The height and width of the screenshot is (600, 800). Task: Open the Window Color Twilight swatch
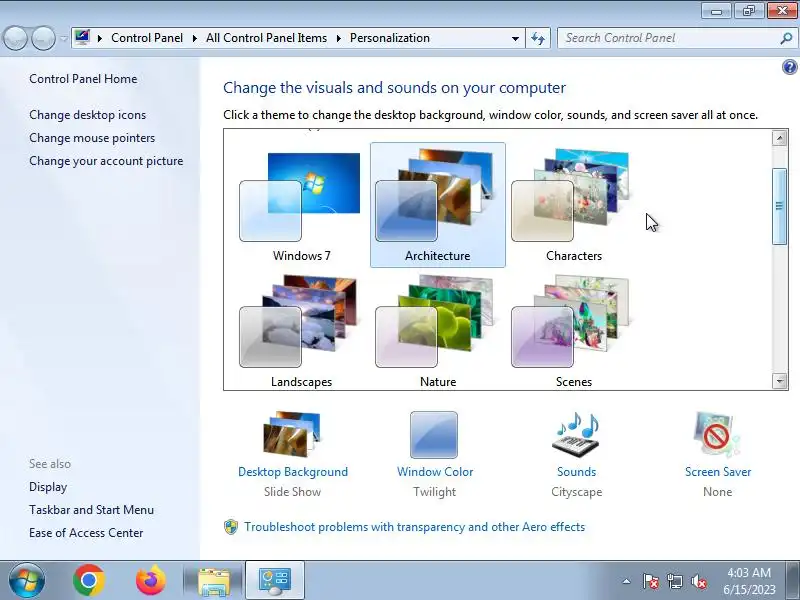(434, 435)
